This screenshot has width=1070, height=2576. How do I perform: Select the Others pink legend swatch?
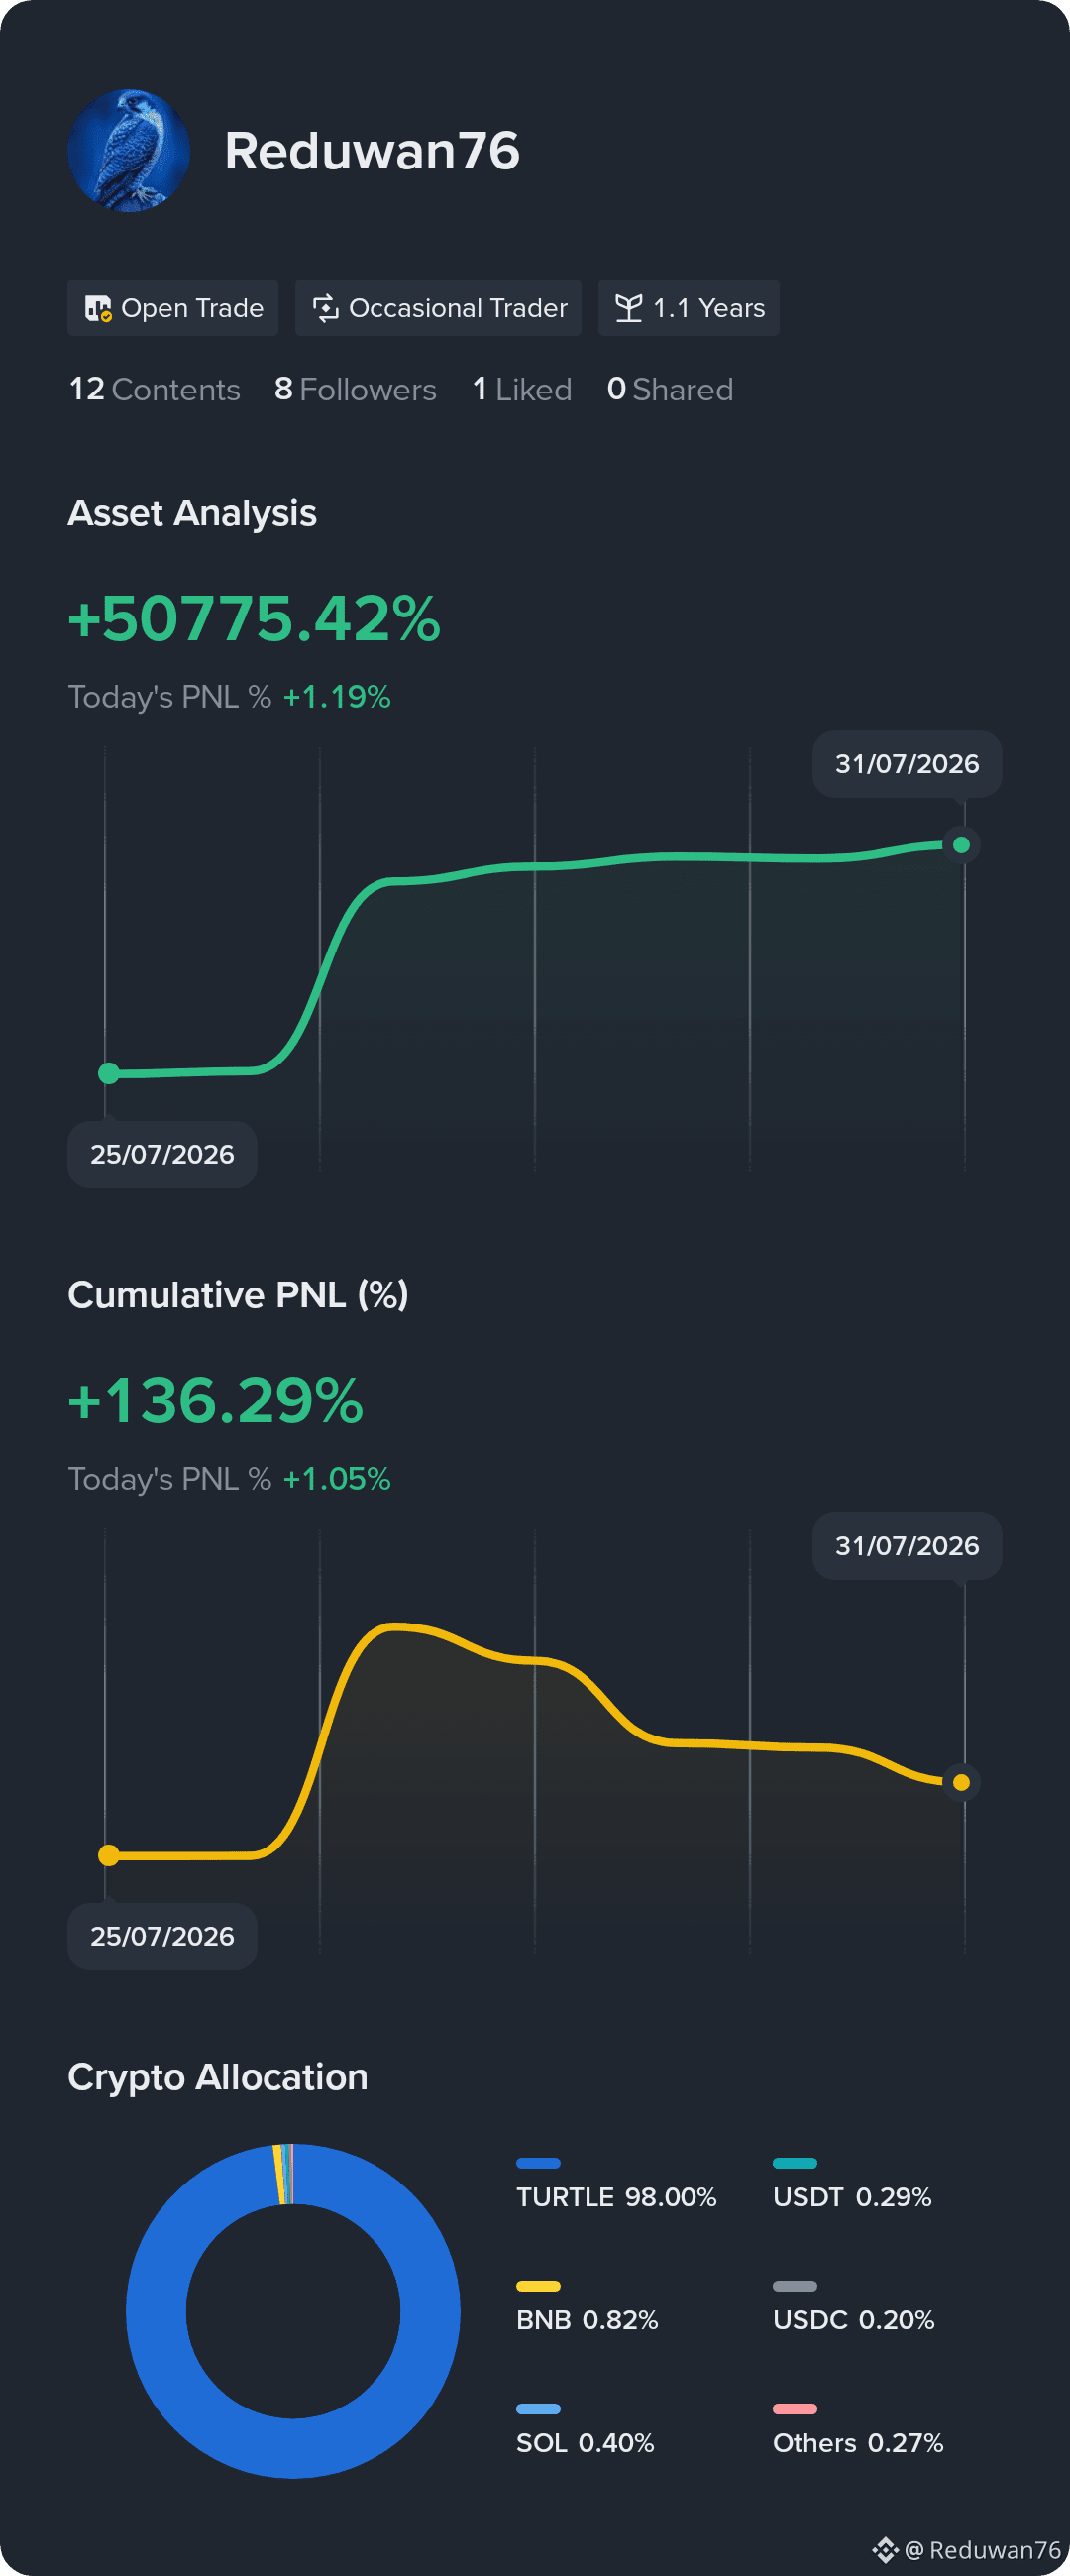point(795,2409)
